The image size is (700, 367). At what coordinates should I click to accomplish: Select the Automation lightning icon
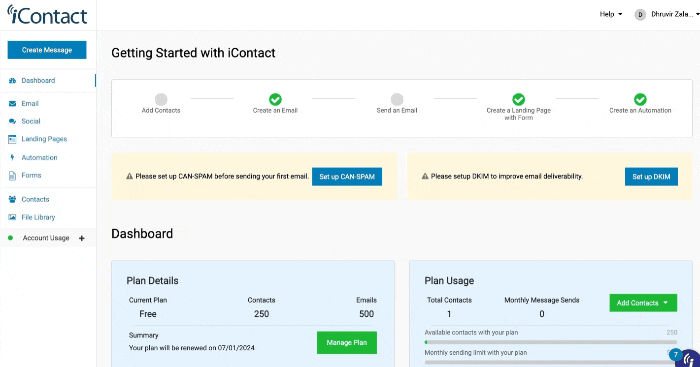coord(12,158)
